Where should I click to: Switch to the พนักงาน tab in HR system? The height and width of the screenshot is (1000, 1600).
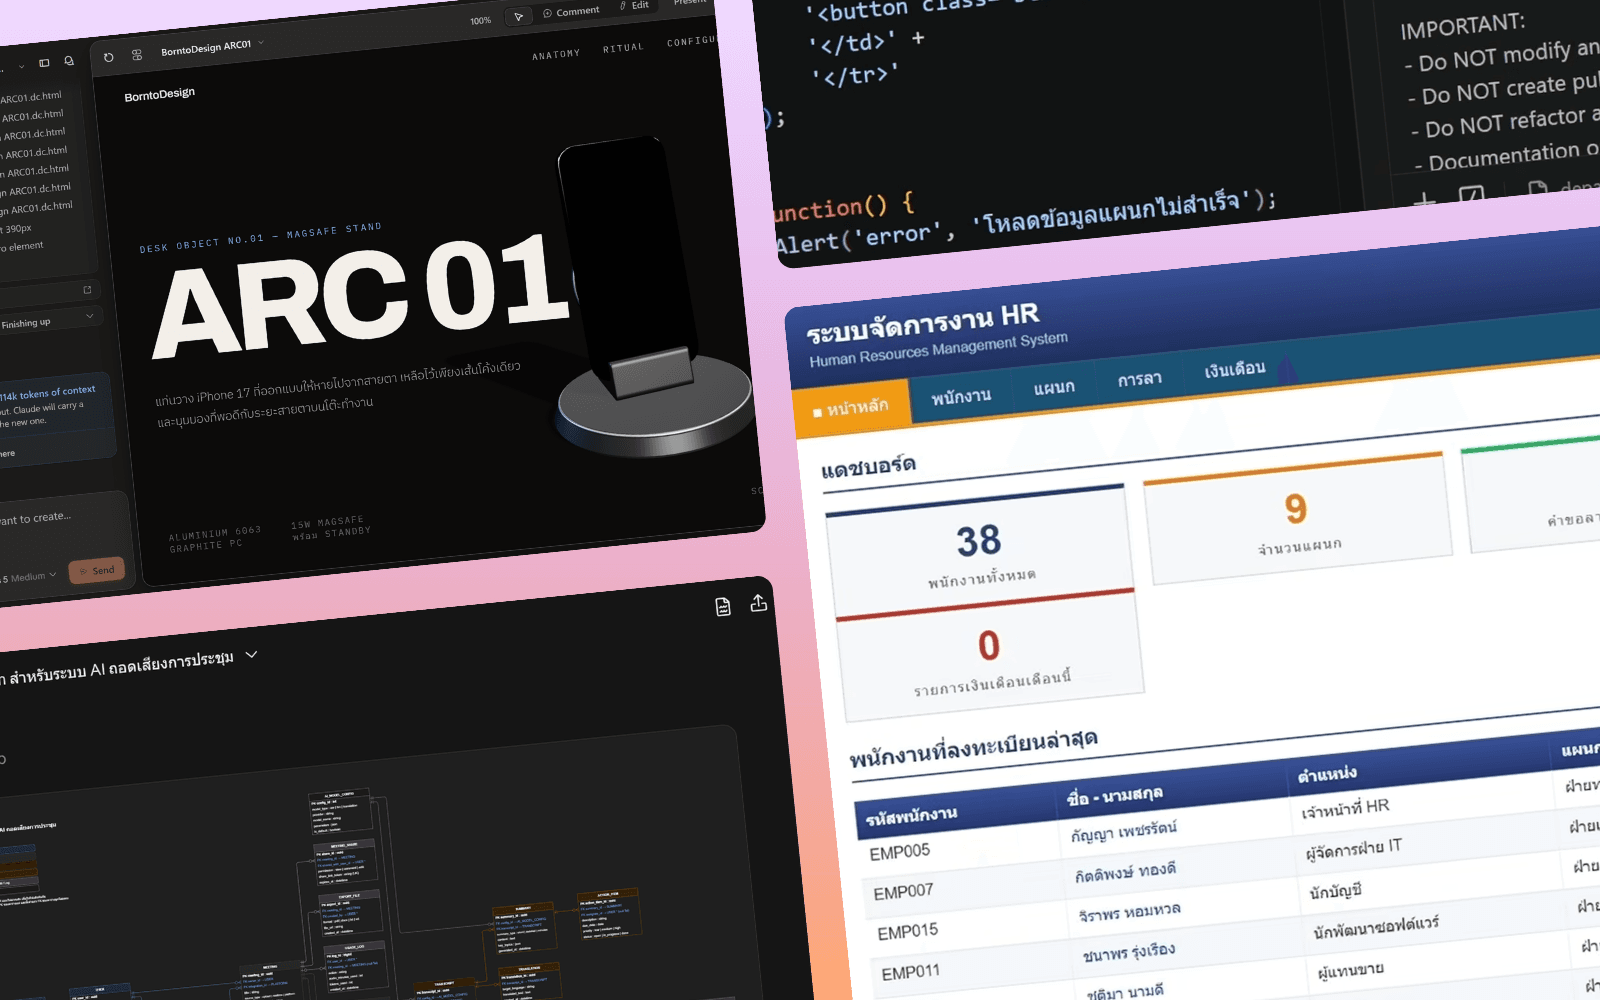tap(961, 397)
